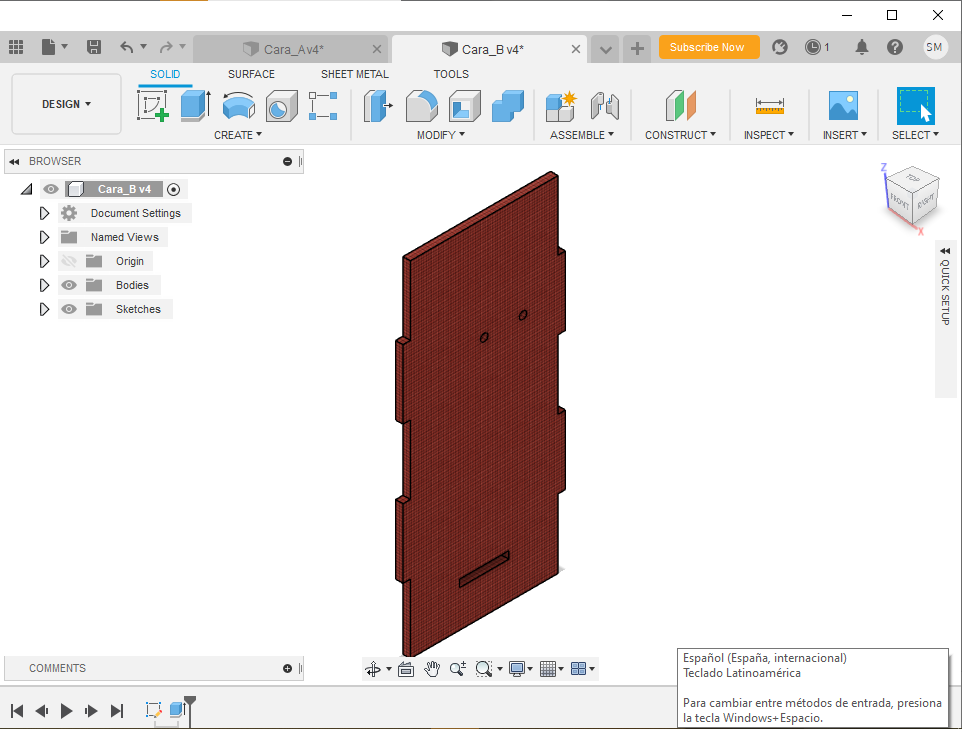
Task: Hide the Sketches folder
Action: tap(69, 309)
